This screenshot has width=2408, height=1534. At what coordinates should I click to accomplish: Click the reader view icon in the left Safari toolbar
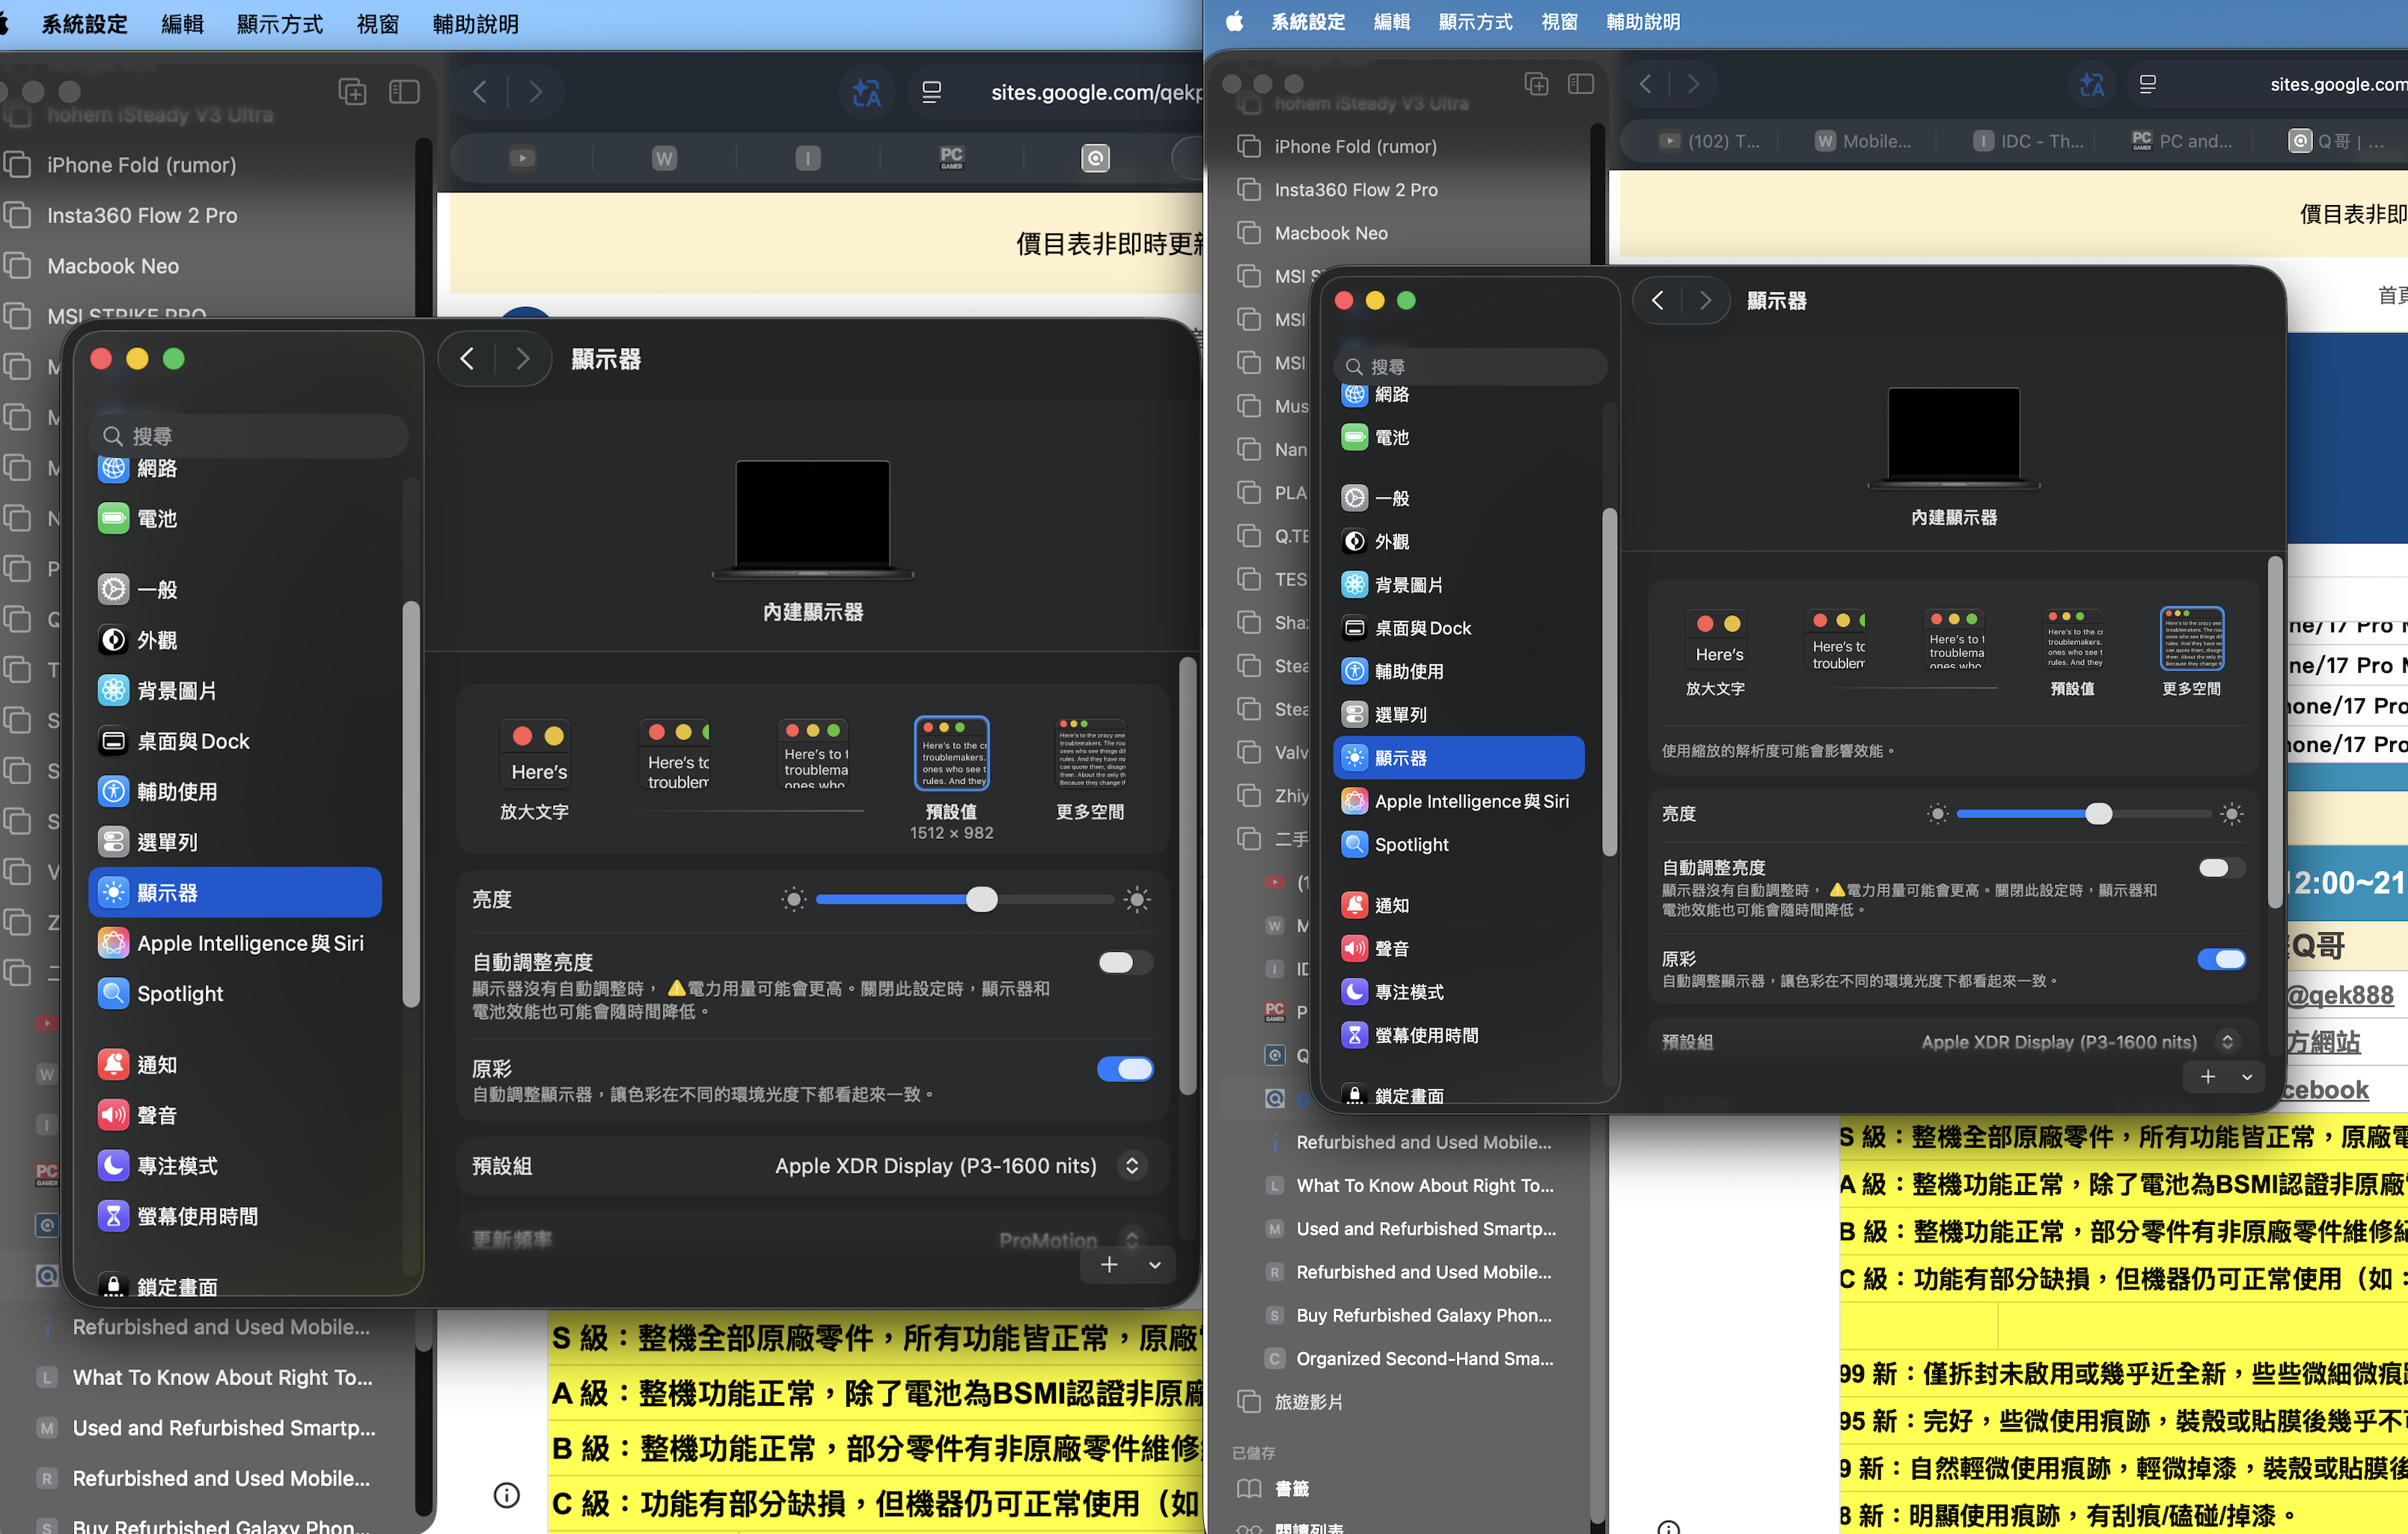931,92
